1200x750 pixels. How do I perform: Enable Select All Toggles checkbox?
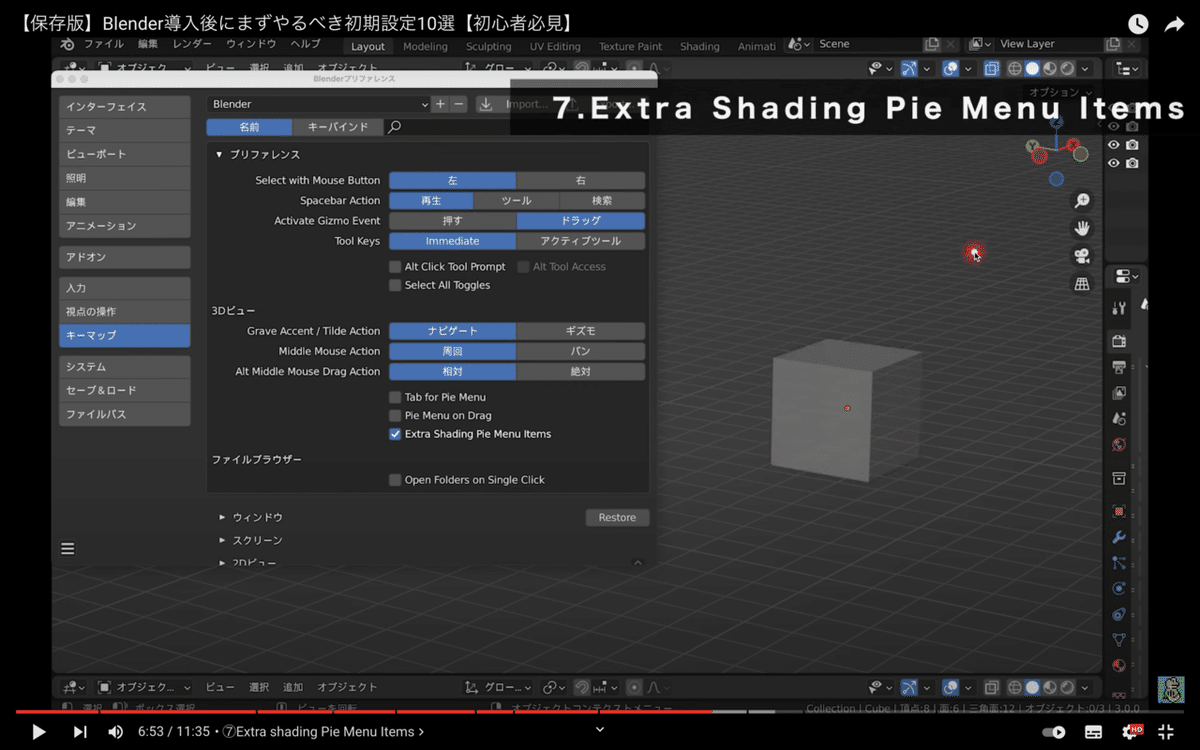395,285
